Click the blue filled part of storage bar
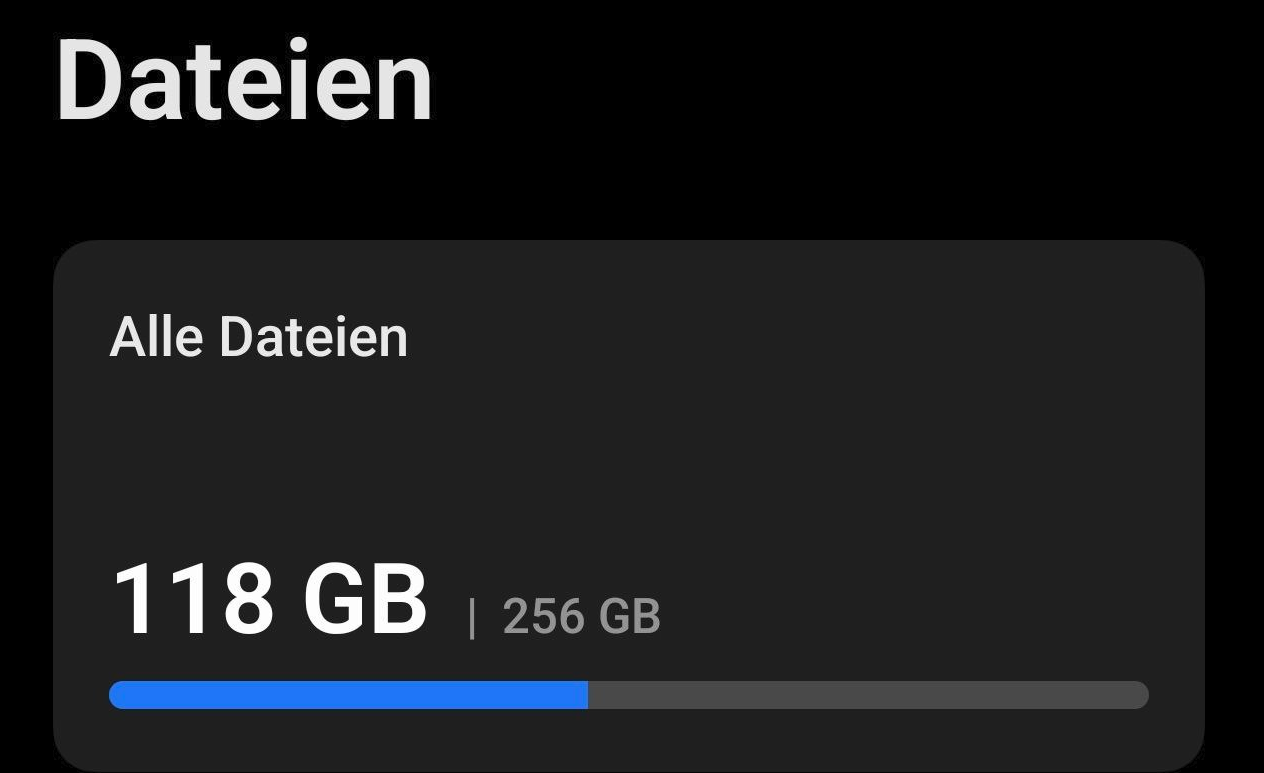Screen dimensions: 1264x773 pyautogui.click(x=348, y=695)
